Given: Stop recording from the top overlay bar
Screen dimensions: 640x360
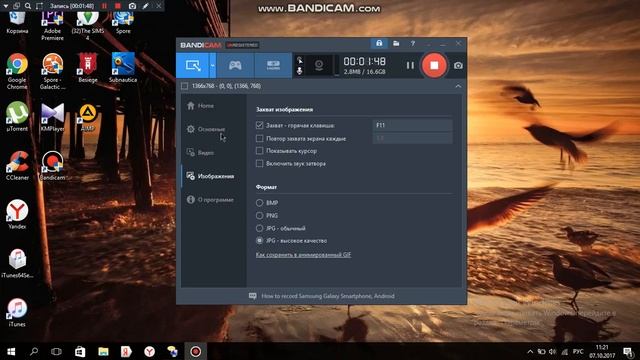Looking at the screenshot, I should pos(118,6).
